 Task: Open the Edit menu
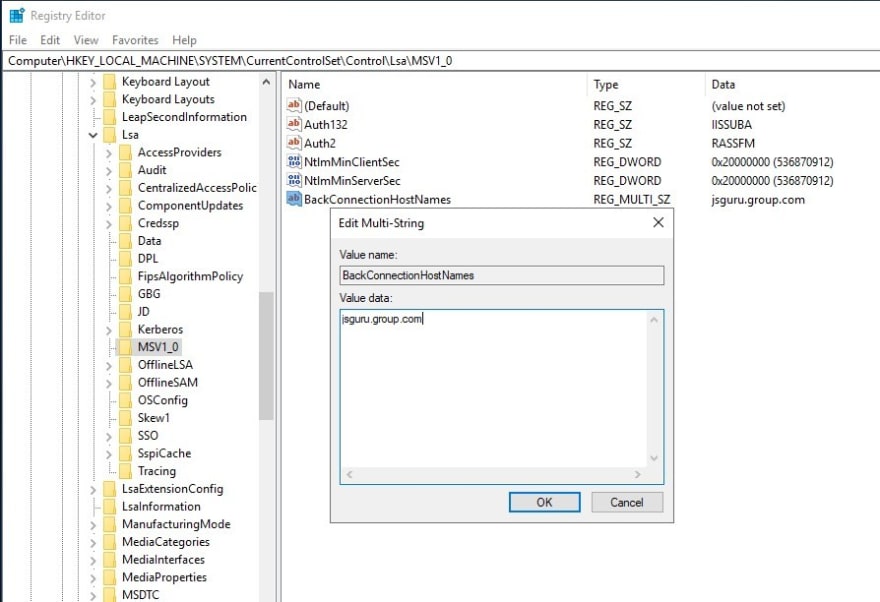tap(49, 40)
